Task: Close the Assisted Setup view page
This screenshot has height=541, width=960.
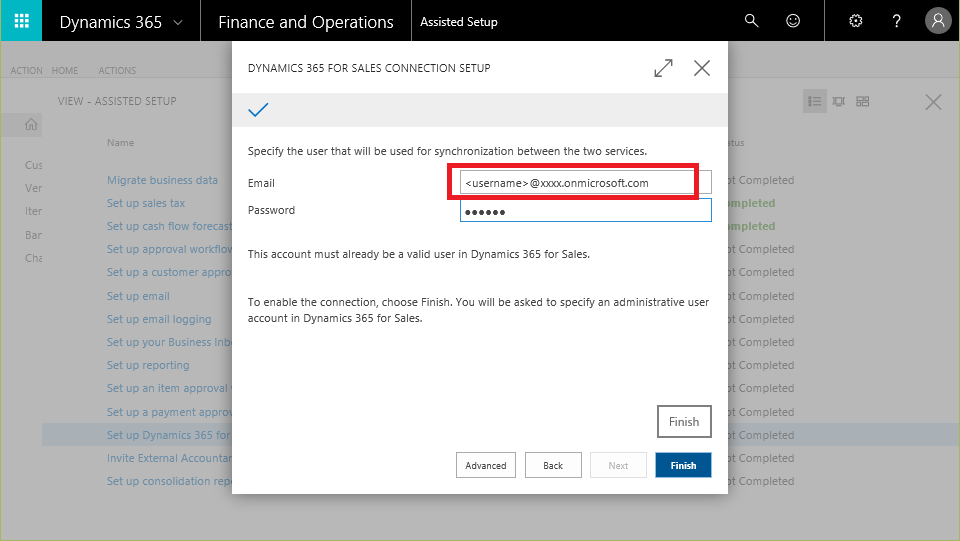Action: 933,102
